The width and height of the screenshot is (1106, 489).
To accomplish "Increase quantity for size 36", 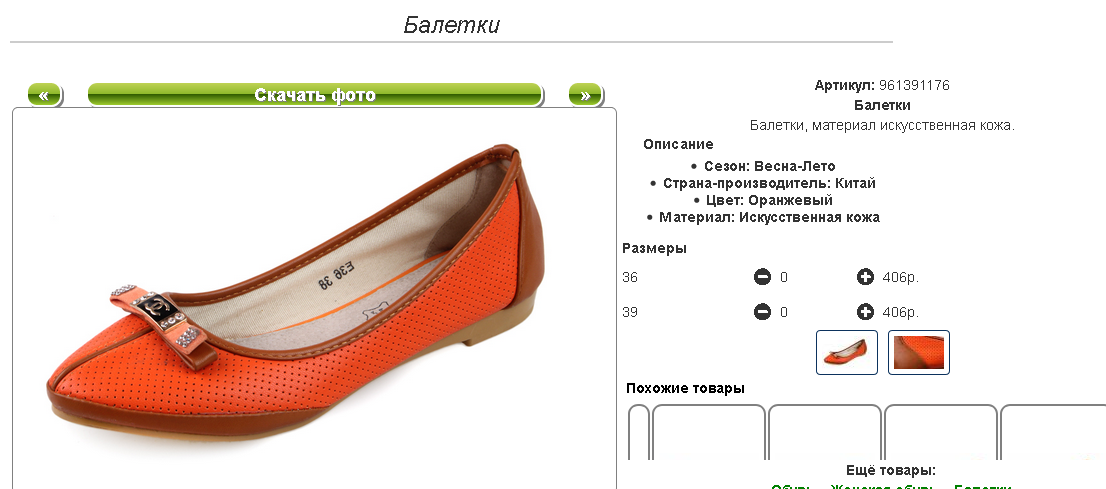I will coord(865,277).
